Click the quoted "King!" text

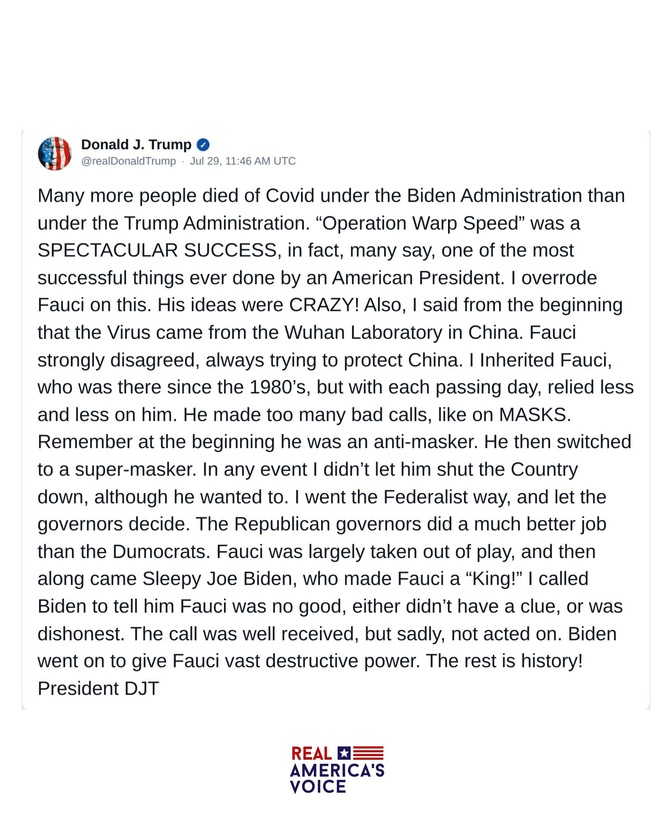pos(491,579)
